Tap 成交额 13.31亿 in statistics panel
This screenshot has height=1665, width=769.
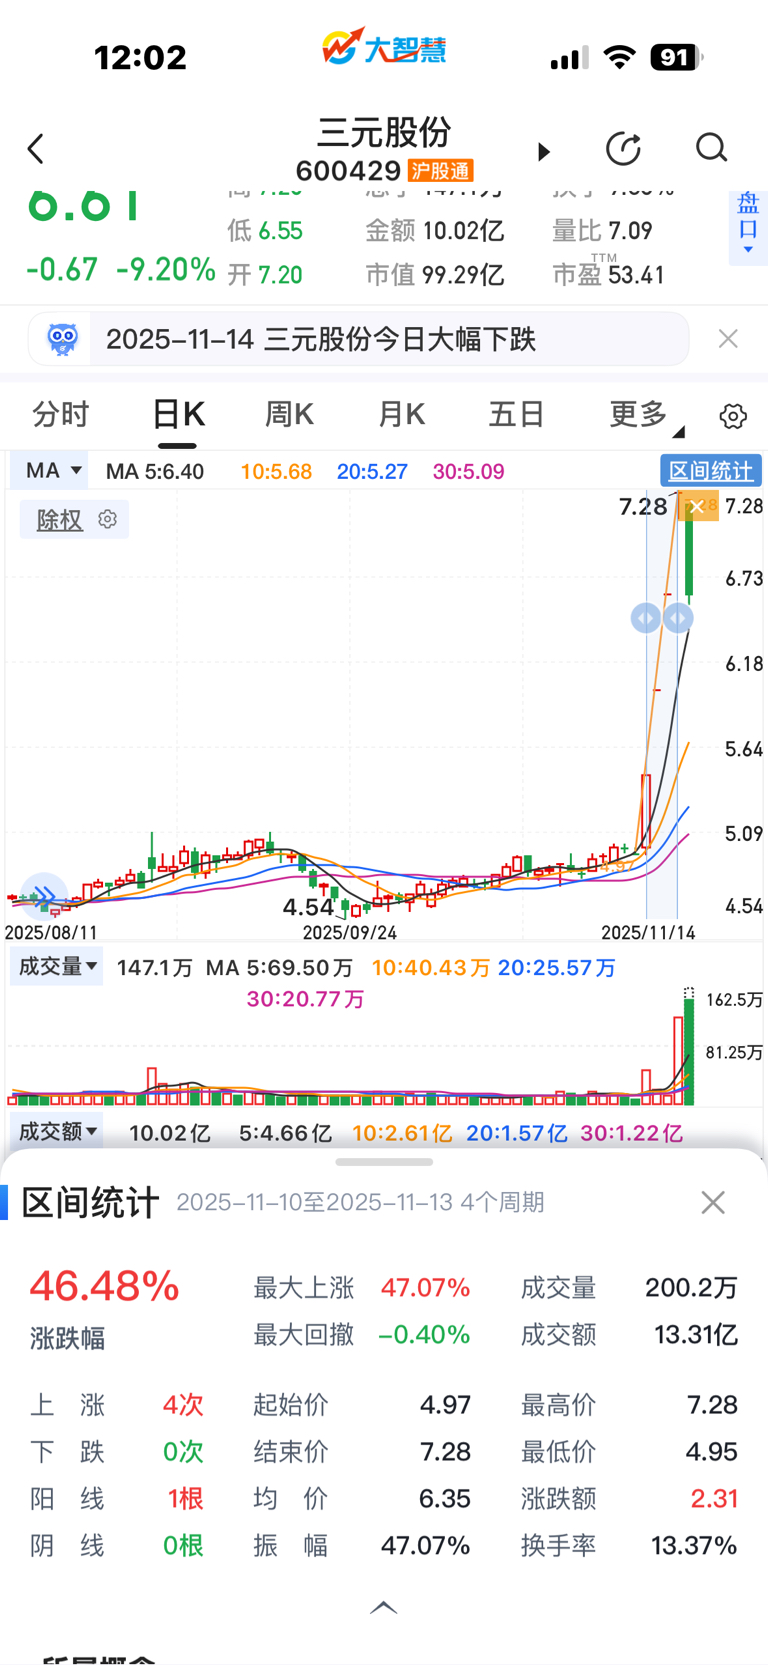pyautogui.click(x=696, y=1335)
